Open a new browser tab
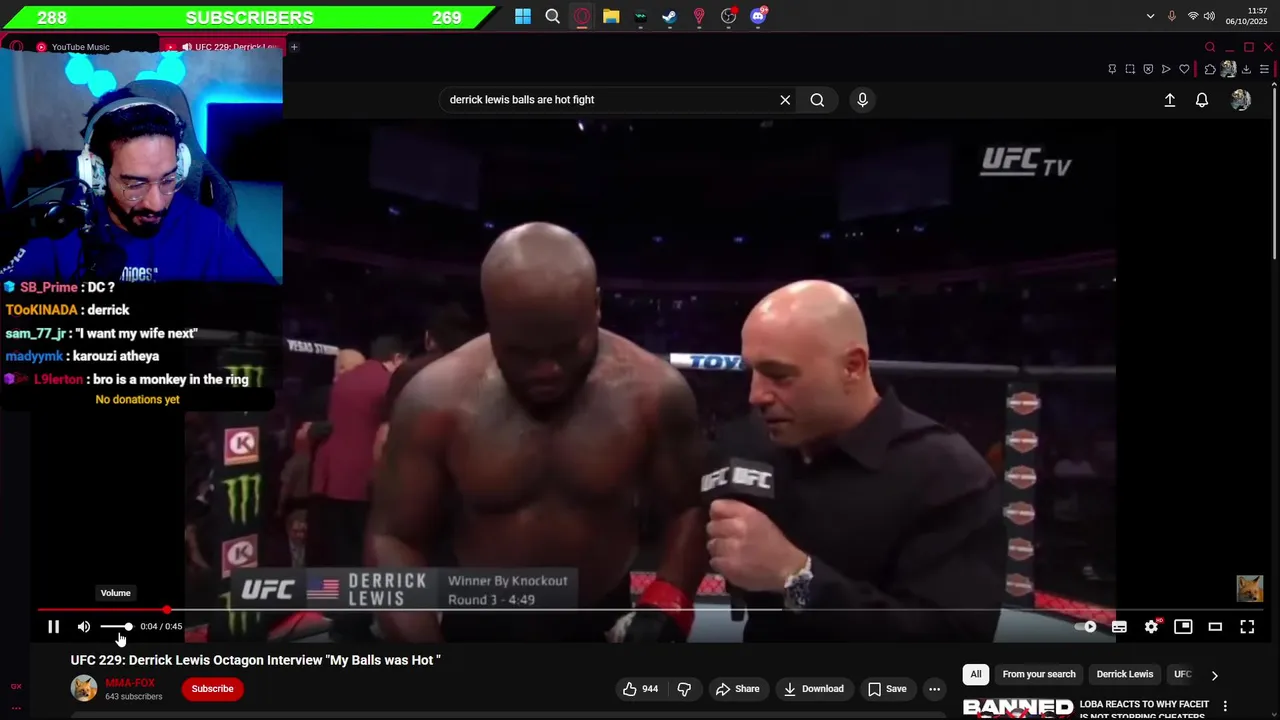 (x=294, y=47)
